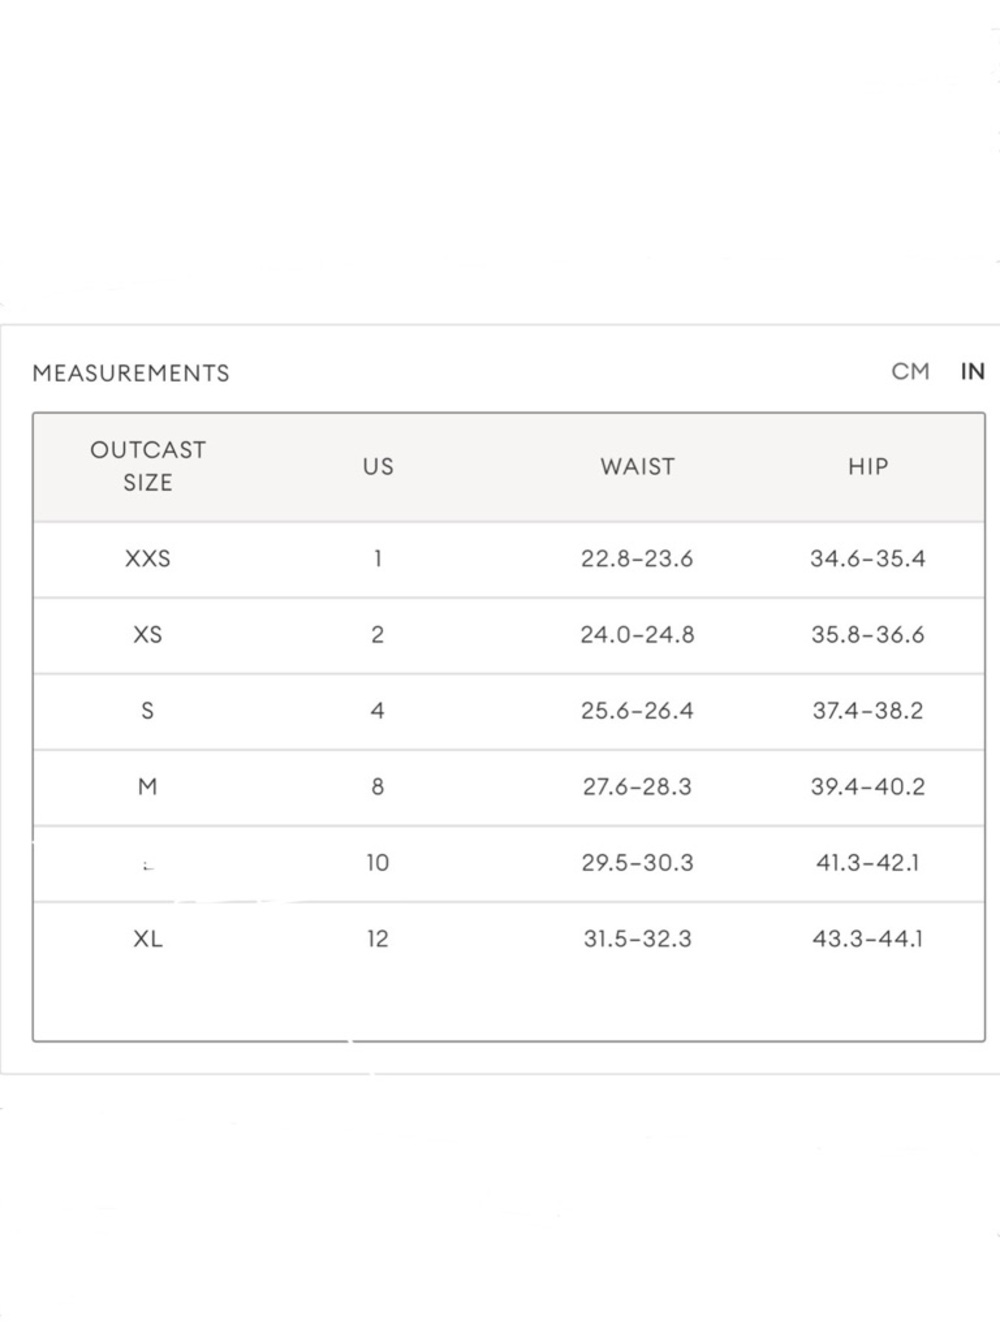Image resolution: width=1000 pixels, height=1333 pixels.
Task: Click US size 12 cell
Action: click(x=378, y=939)
